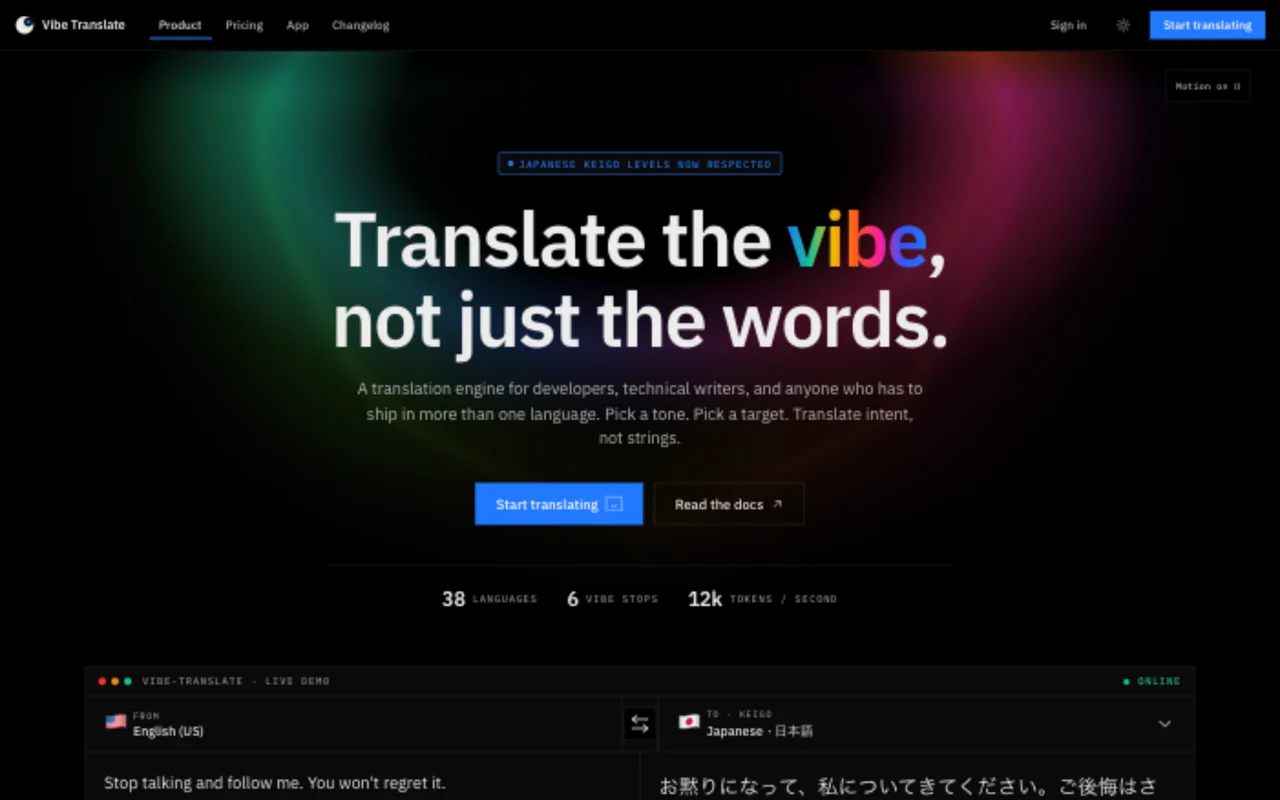Screen dimensions: 1280x800
Task: Click the Sign in link
Action: tap(1068, 25)
